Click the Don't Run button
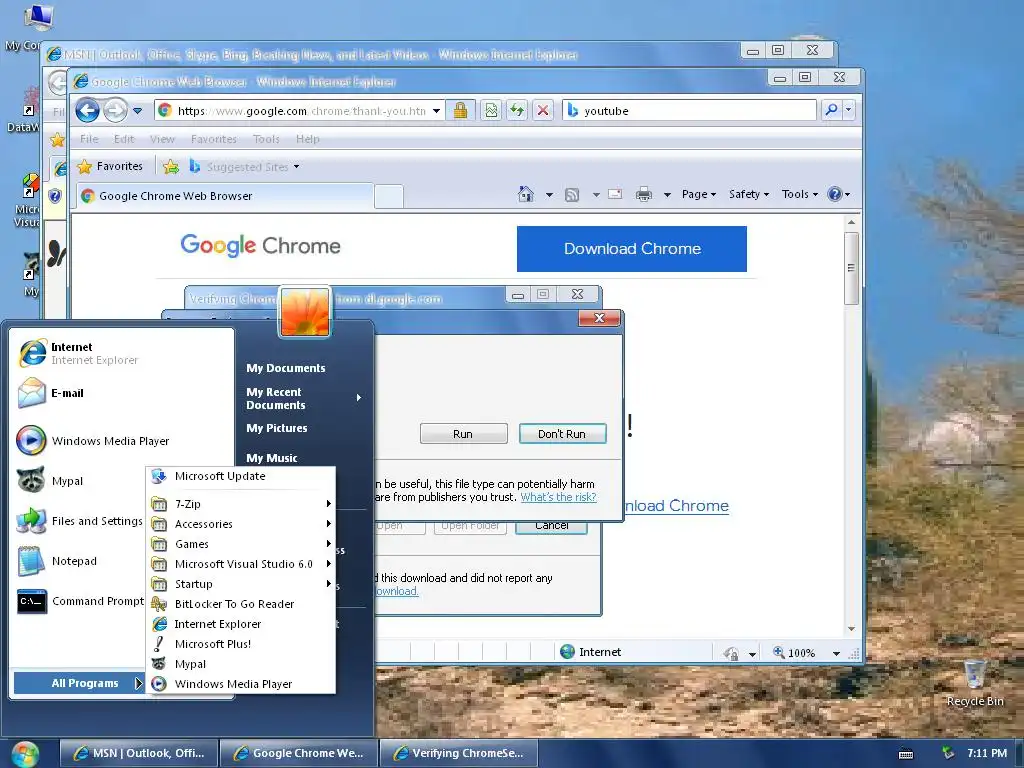 tap(562, 434)
